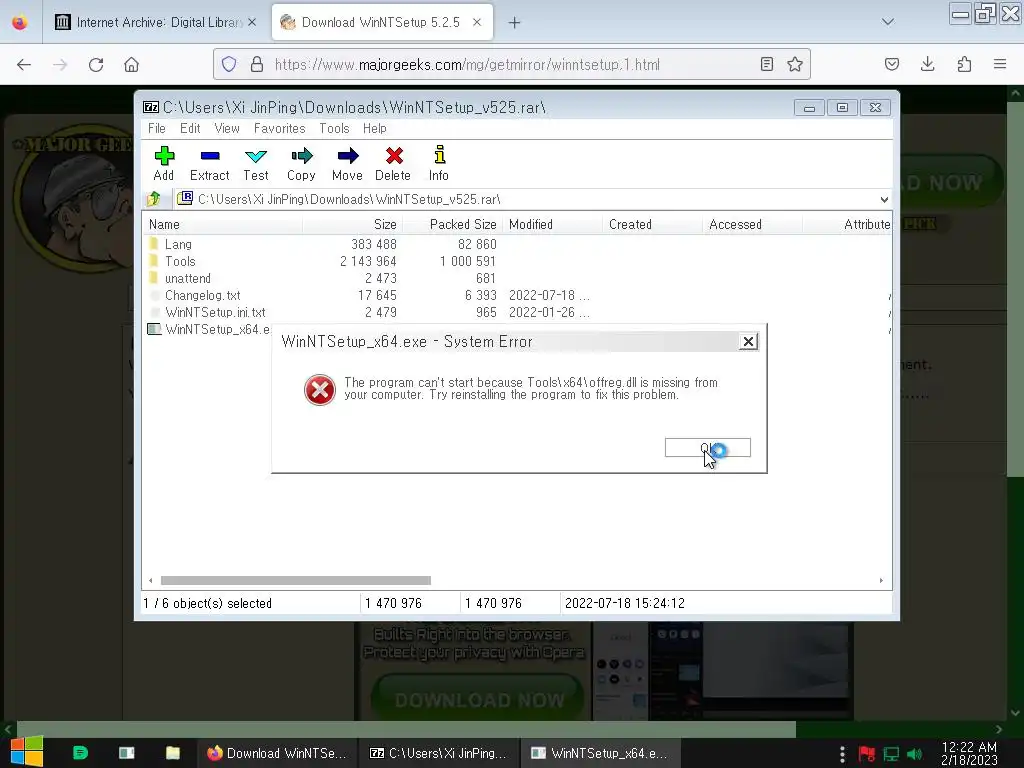This screenshot has height=768, width=1024.
Task: Toggle reader view in Firefox
Action: click(x=767, y=64)
